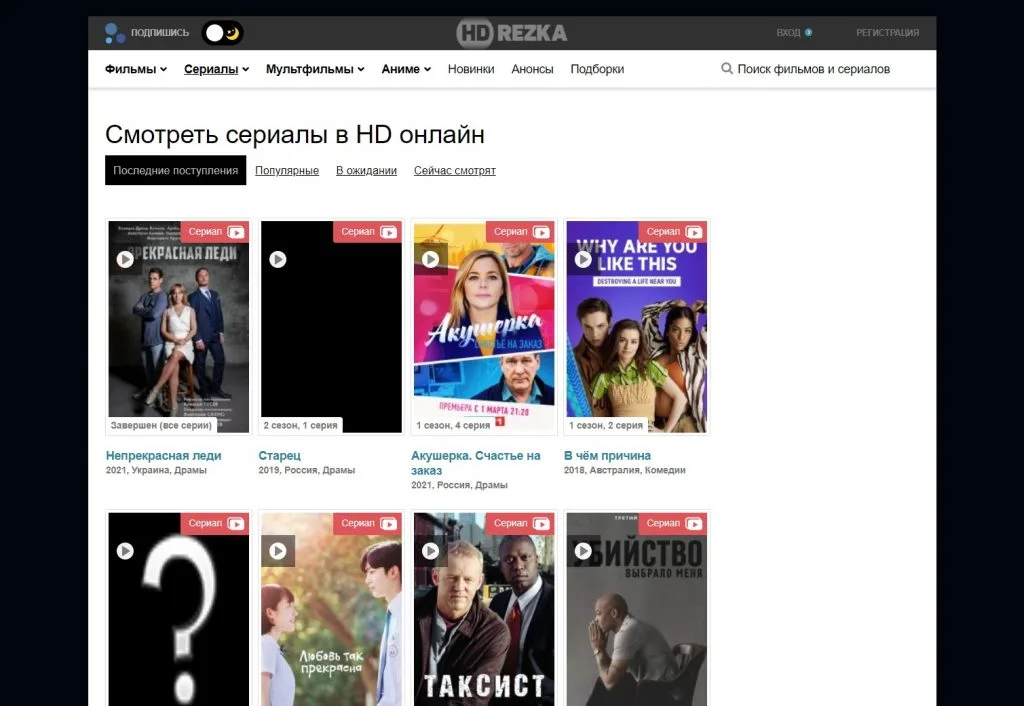This screenshot has width=1024, height=706.
Task: Open the Сейчас смотрят tab
Action: (x=454, y=170)
